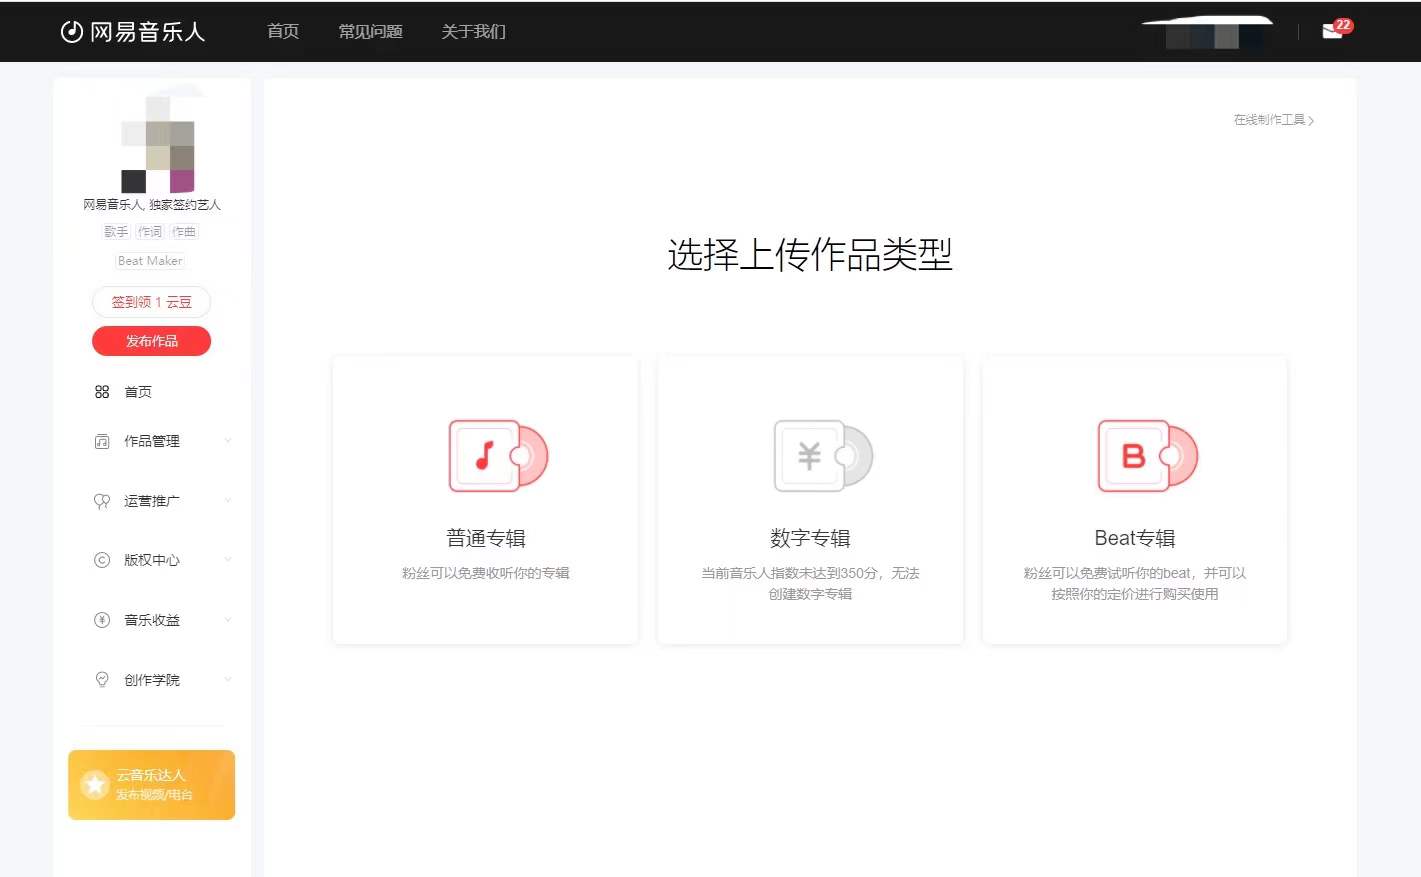Open the mail notifications envelope icon

[1332, 31]
